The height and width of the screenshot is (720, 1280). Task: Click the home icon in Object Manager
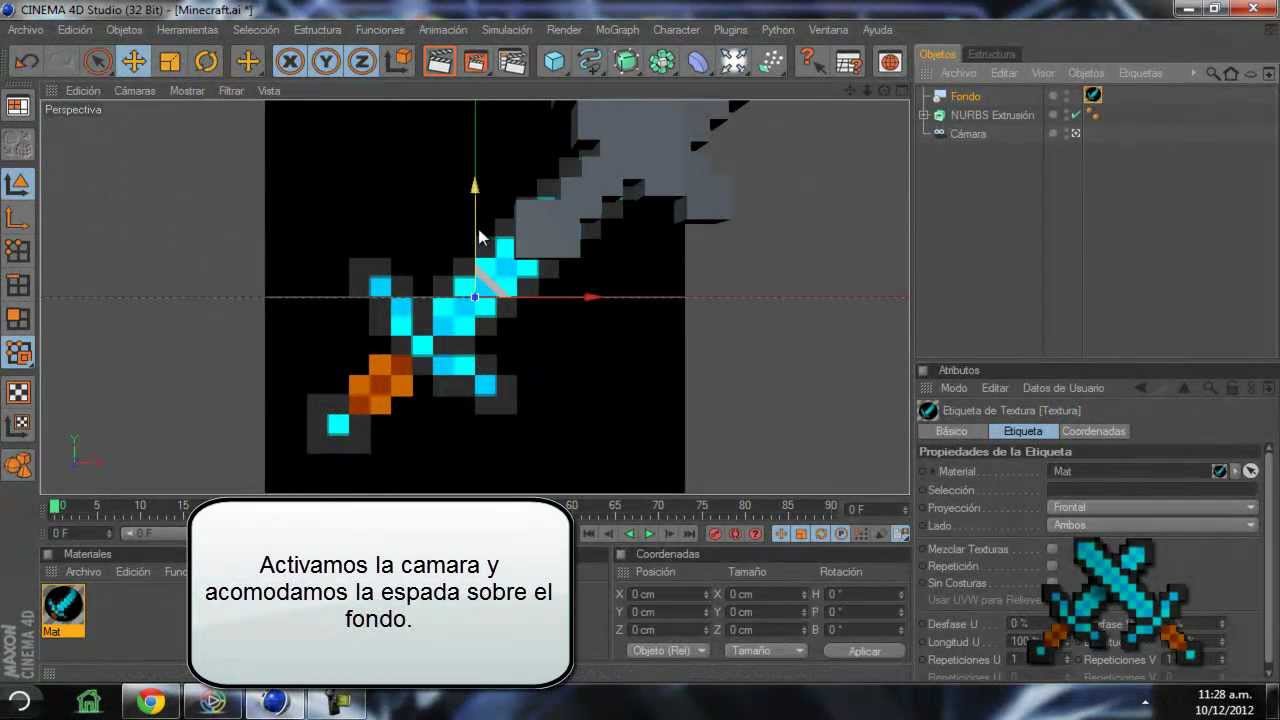[x=1230, y=73]
